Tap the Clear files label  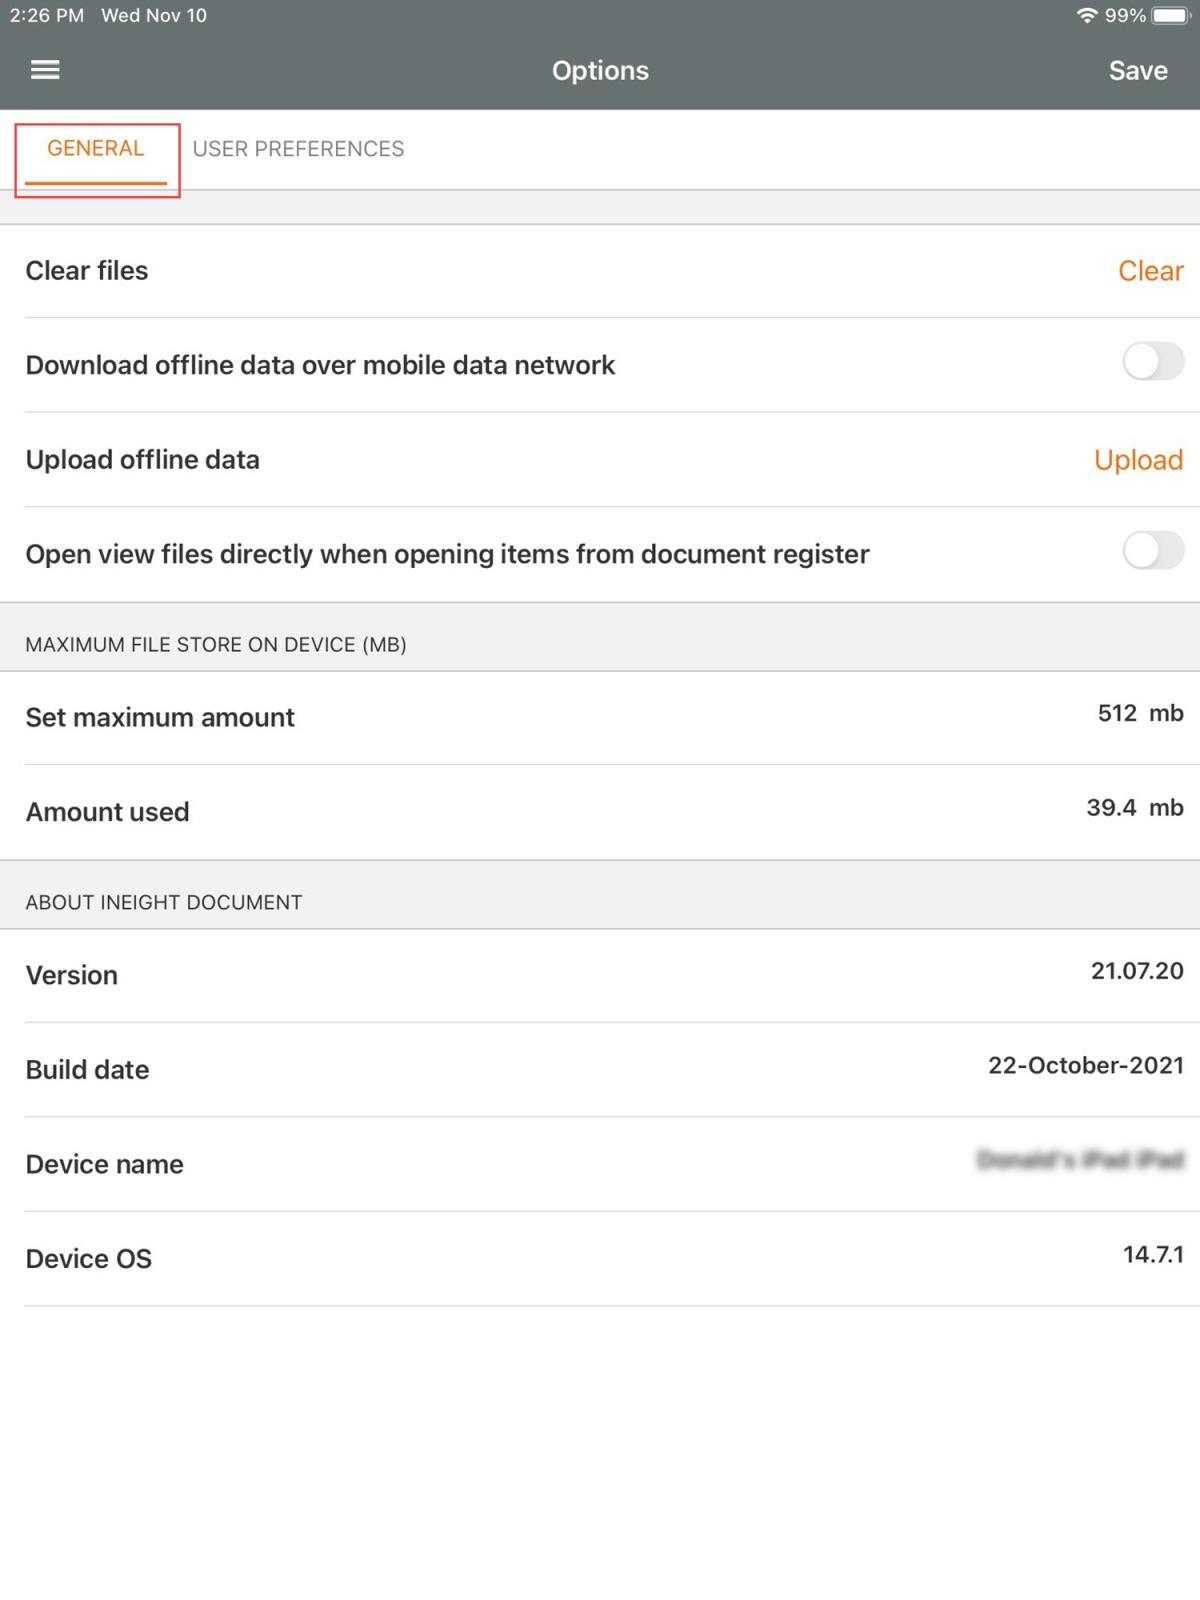pos(87,271)
